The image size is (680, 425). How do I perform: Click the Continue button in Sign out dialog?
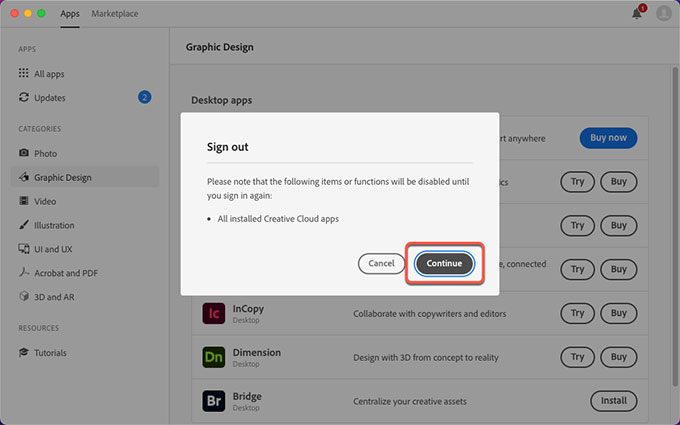pos(444,263)
